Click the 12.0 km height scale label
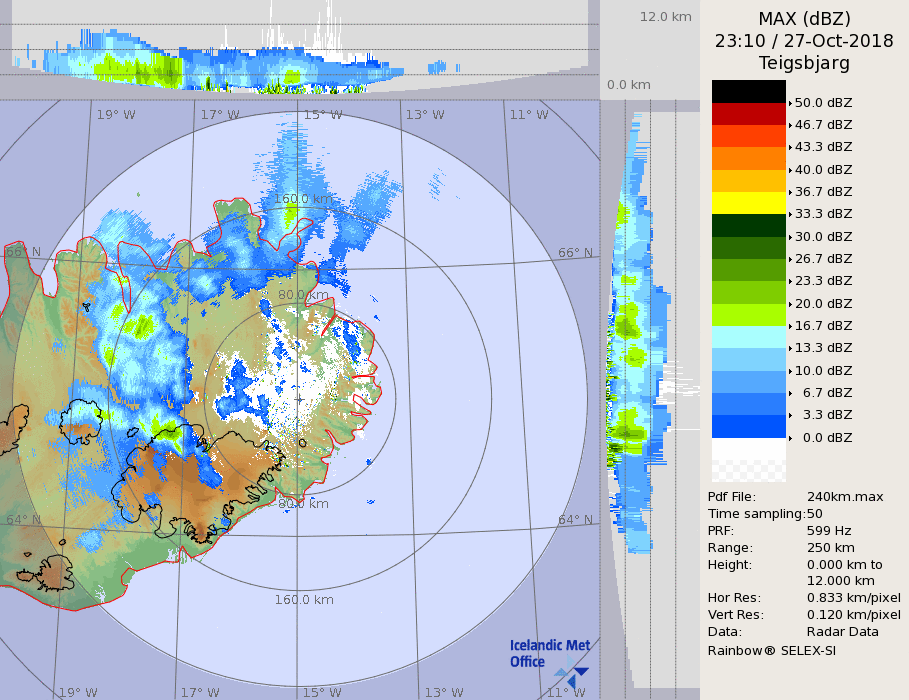Viewport: 909px width, 700px height. pos(665,17)
